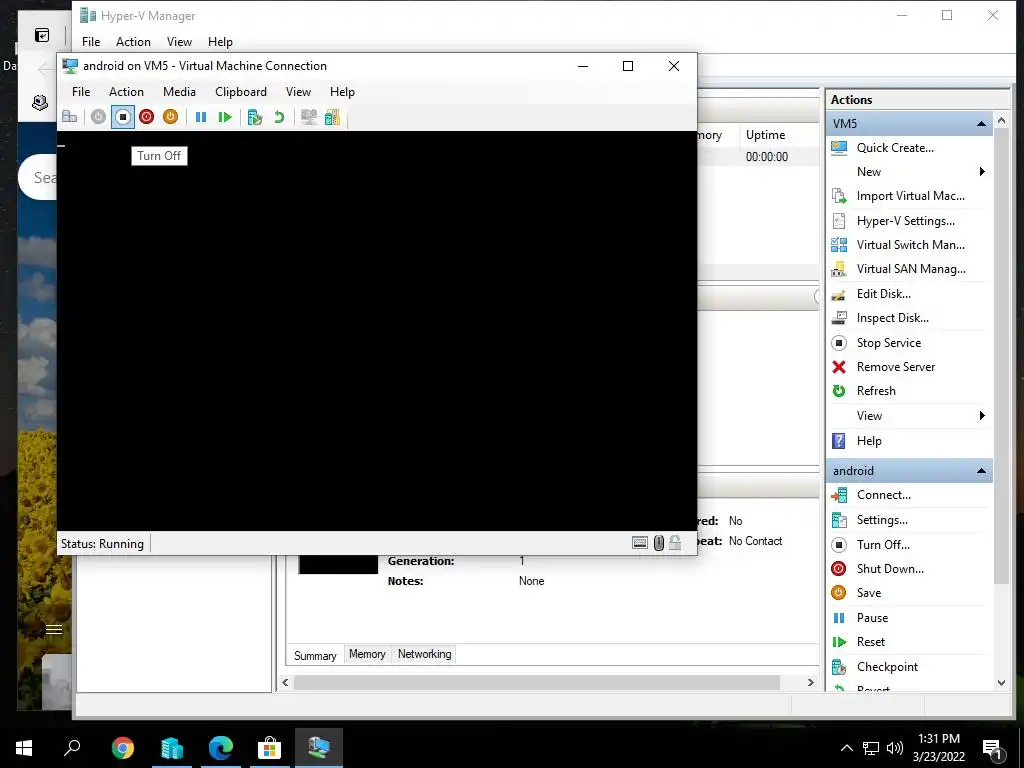Reset the VM with the green toolbar icon
Viewport: 1024px width, 768px height.
pyautogui.click(x=225, y=117)
